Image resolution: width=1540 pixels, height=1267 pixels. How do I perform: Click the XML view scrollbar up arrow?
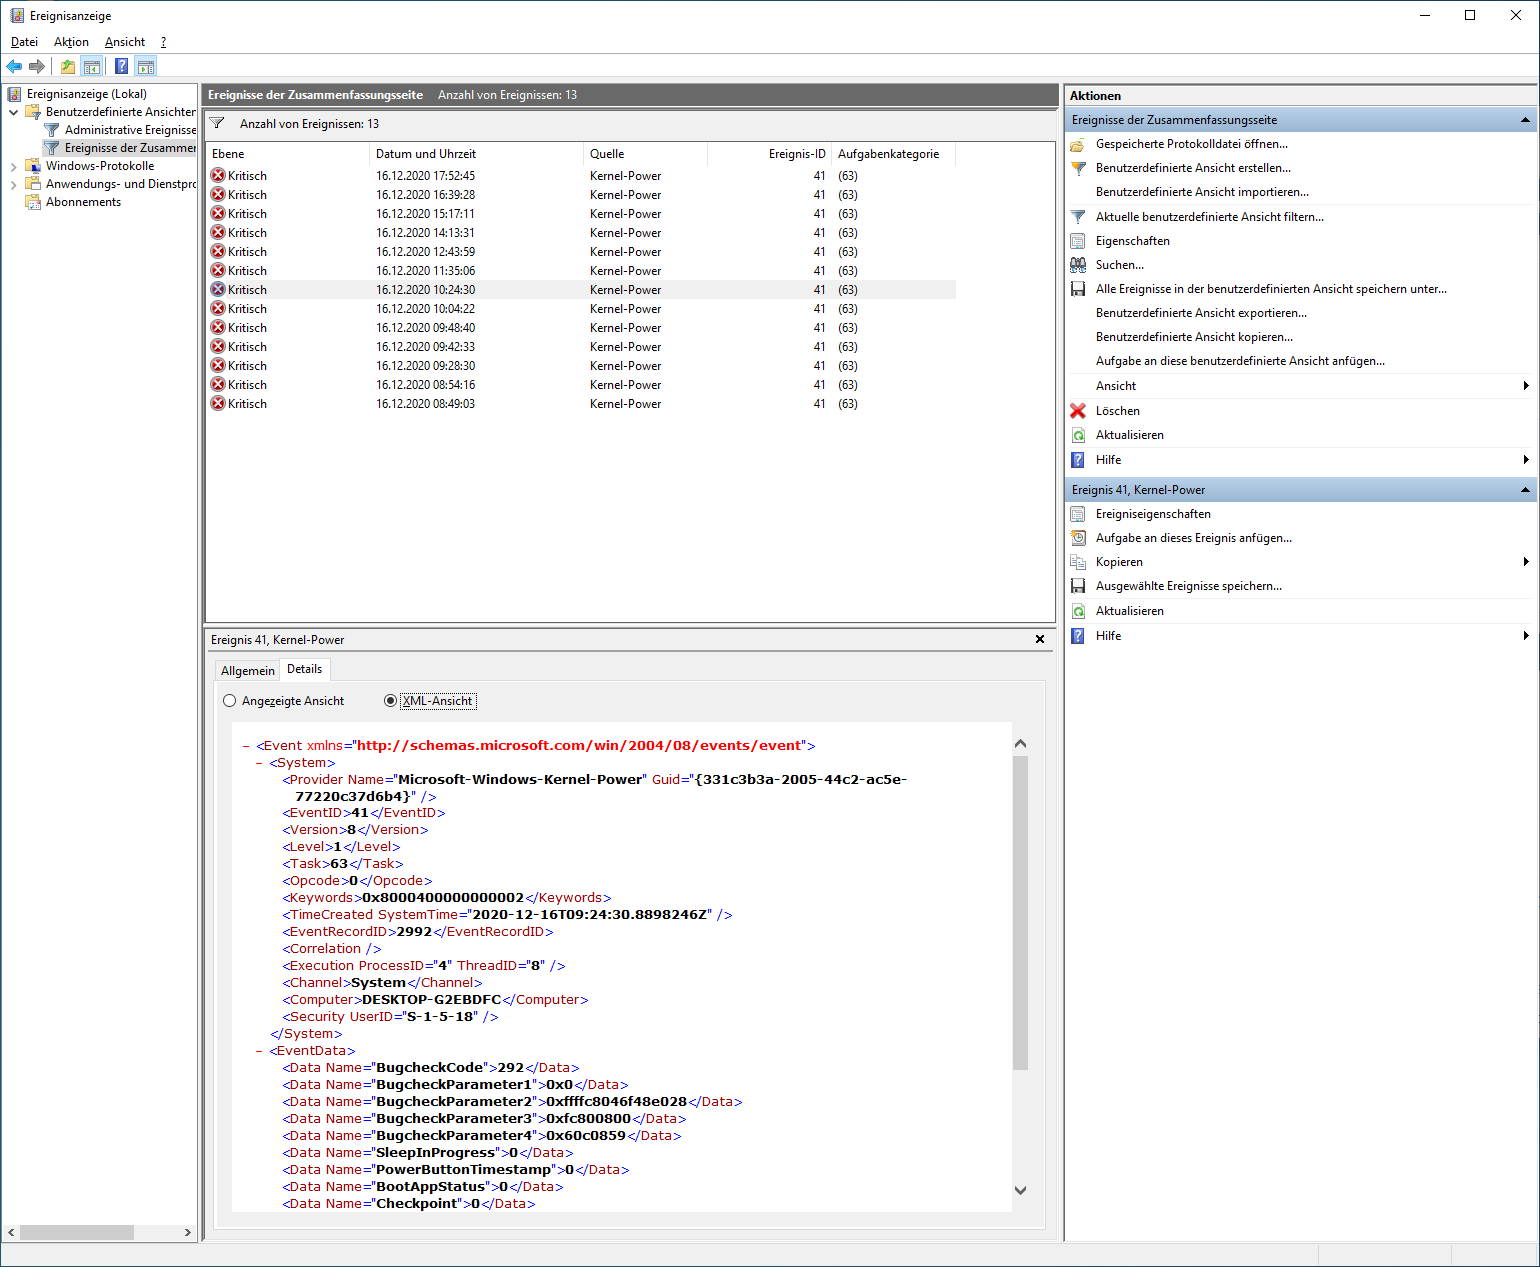1020,744
